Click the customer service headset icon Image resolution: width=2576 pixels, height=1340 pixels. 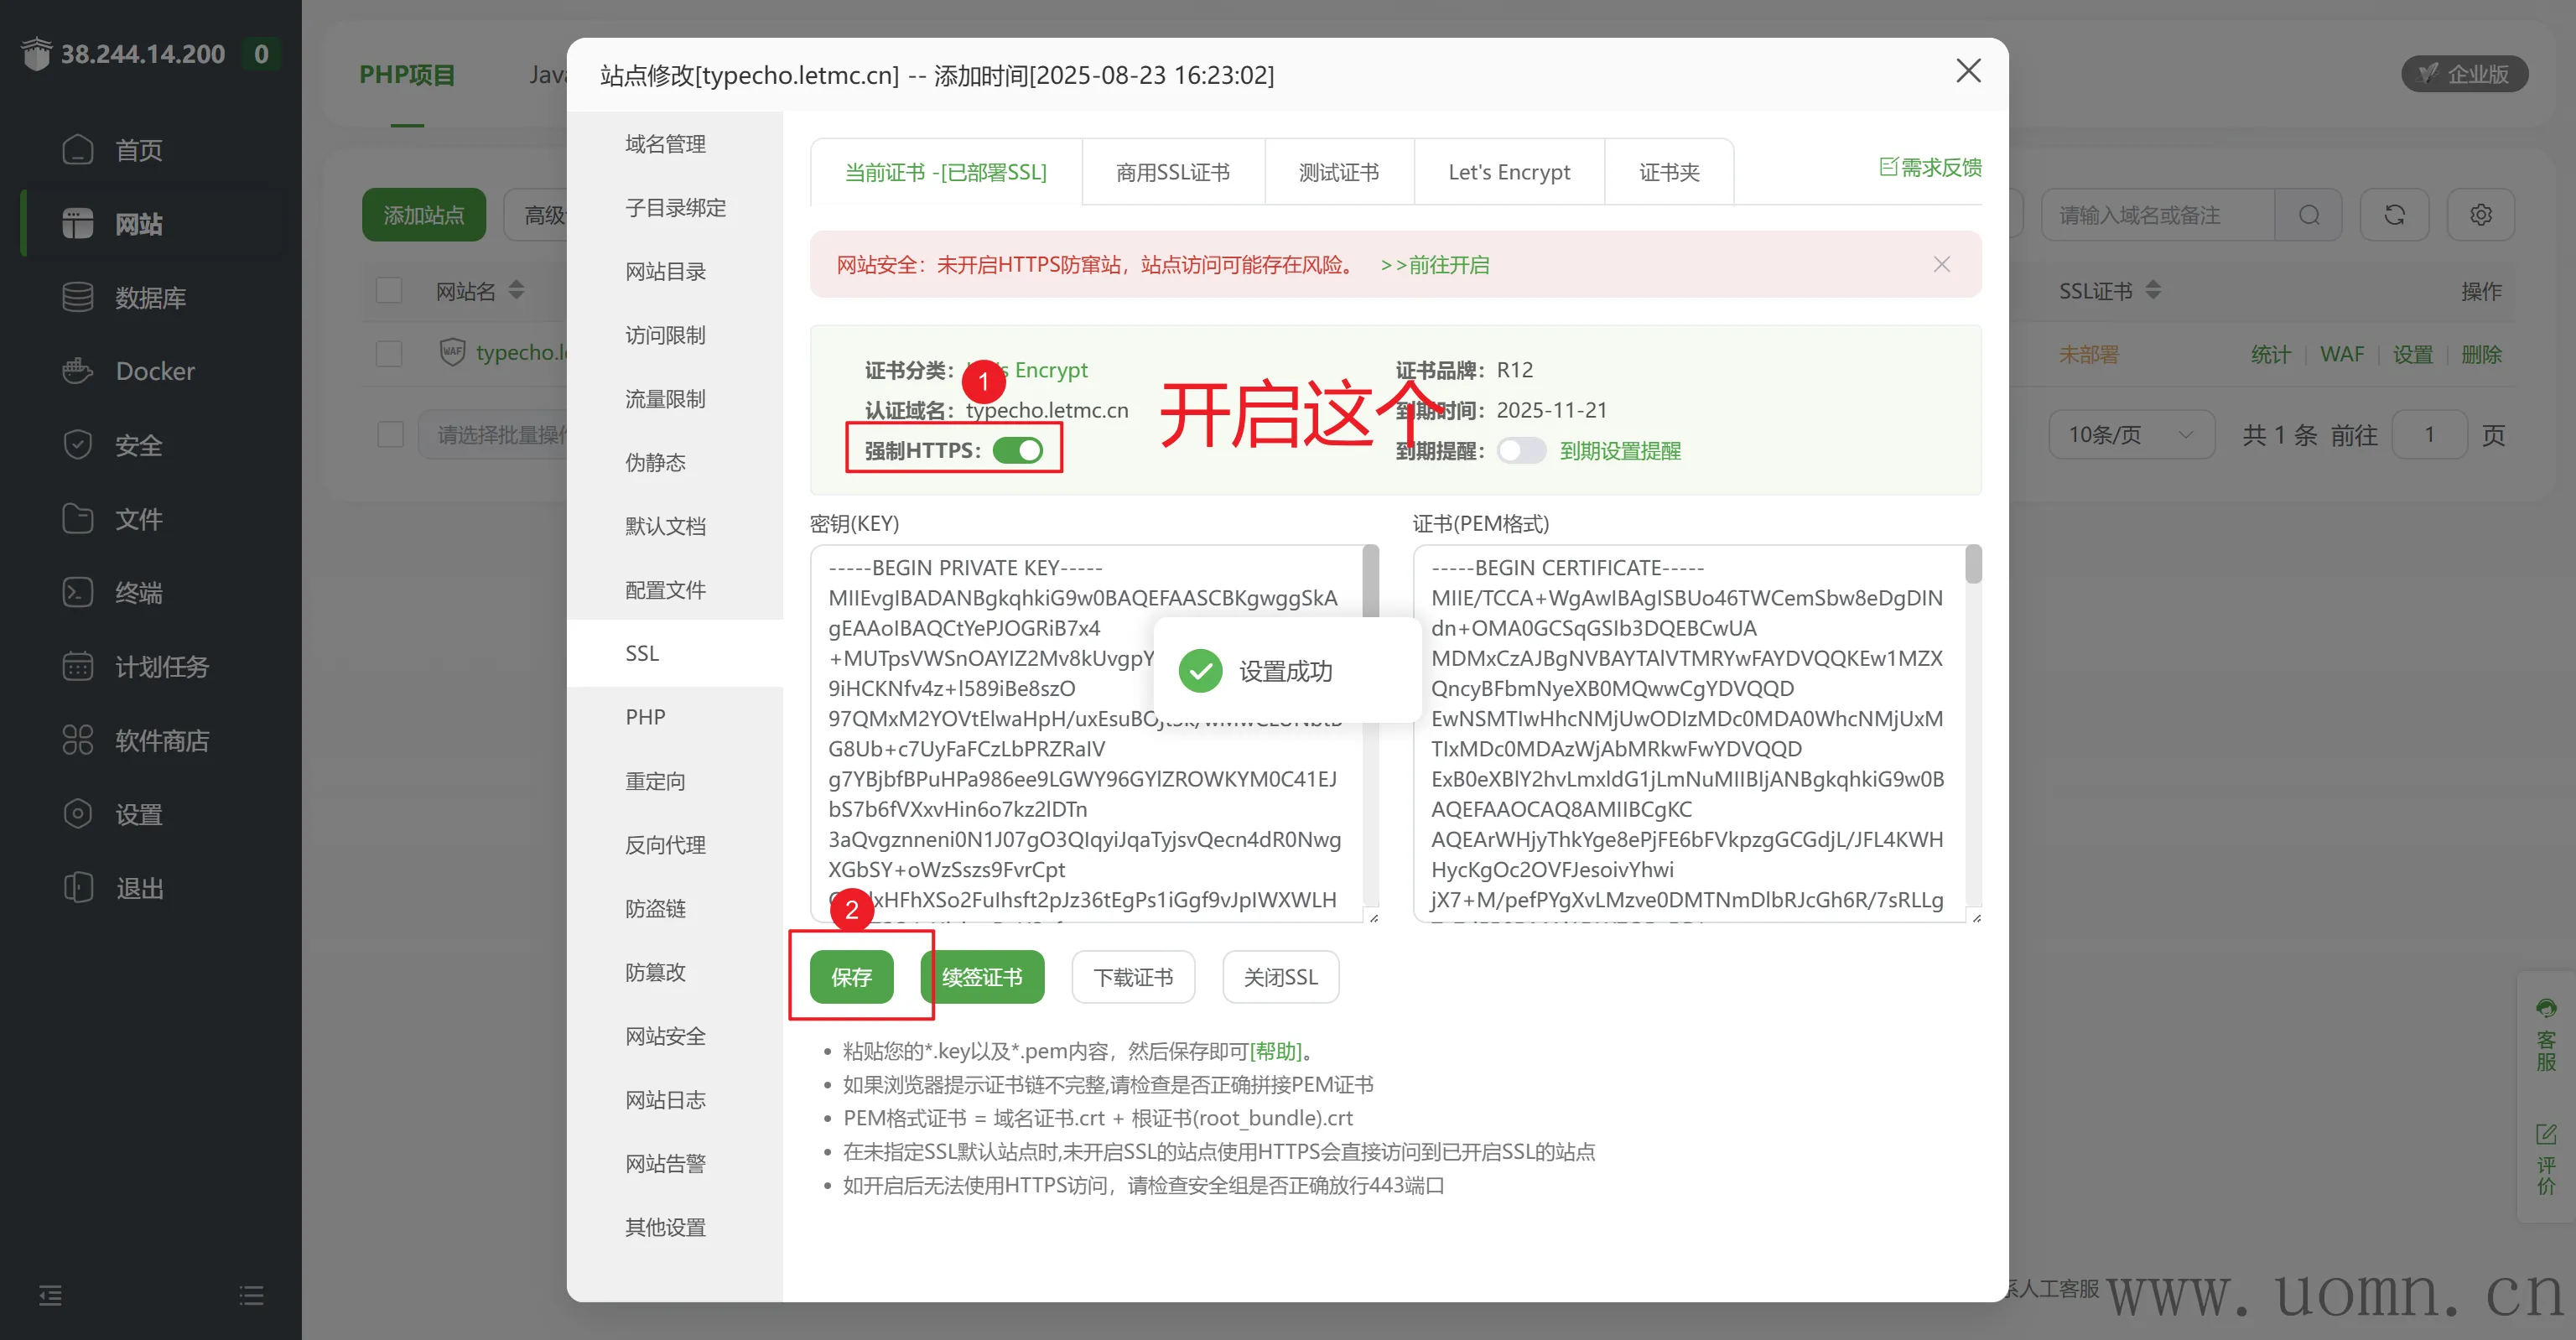click(x=2546, y=1008)
